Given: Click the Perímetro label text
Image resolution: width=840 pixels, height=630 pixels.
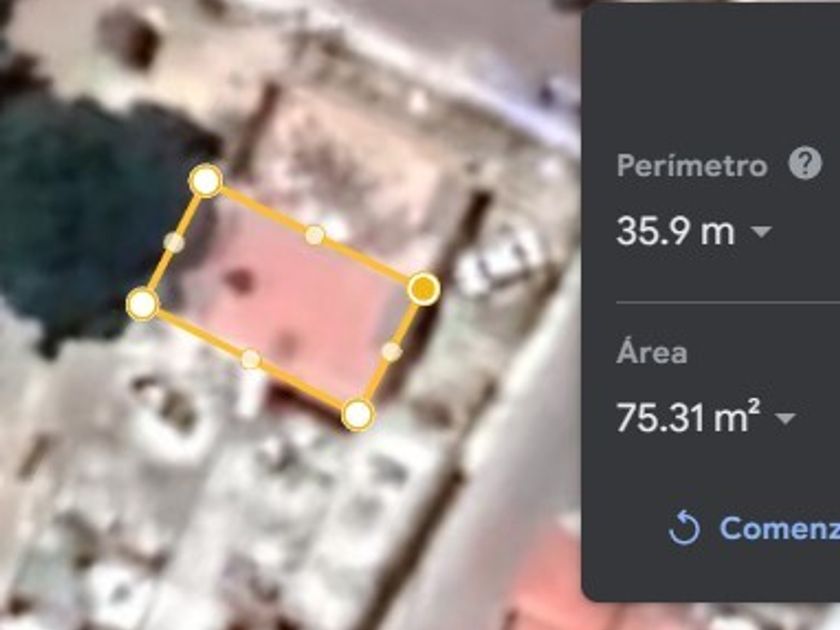Looking at the screenshot, I should tap(692, 166).
